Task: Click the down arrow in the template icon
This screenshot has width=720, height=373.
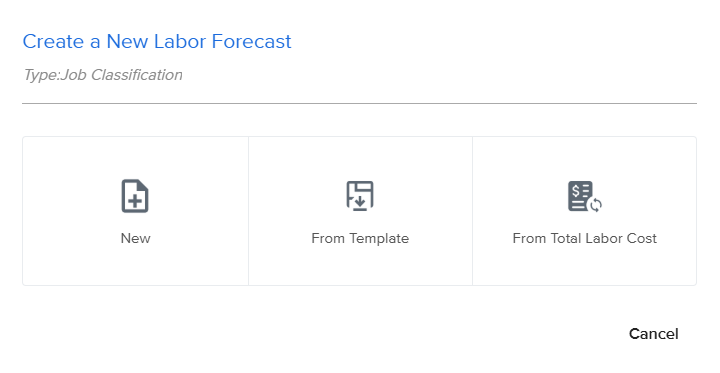Action: click(360, 201)
